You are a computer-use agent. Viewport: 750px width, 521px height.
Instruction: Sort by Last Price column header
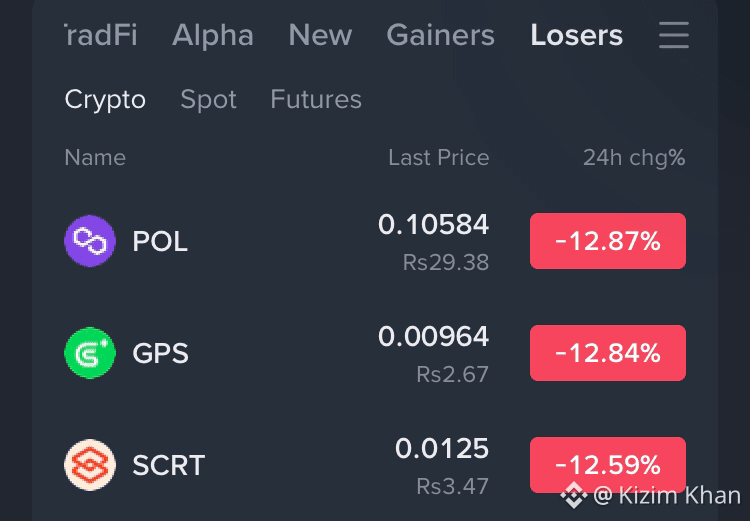(439, 157)
